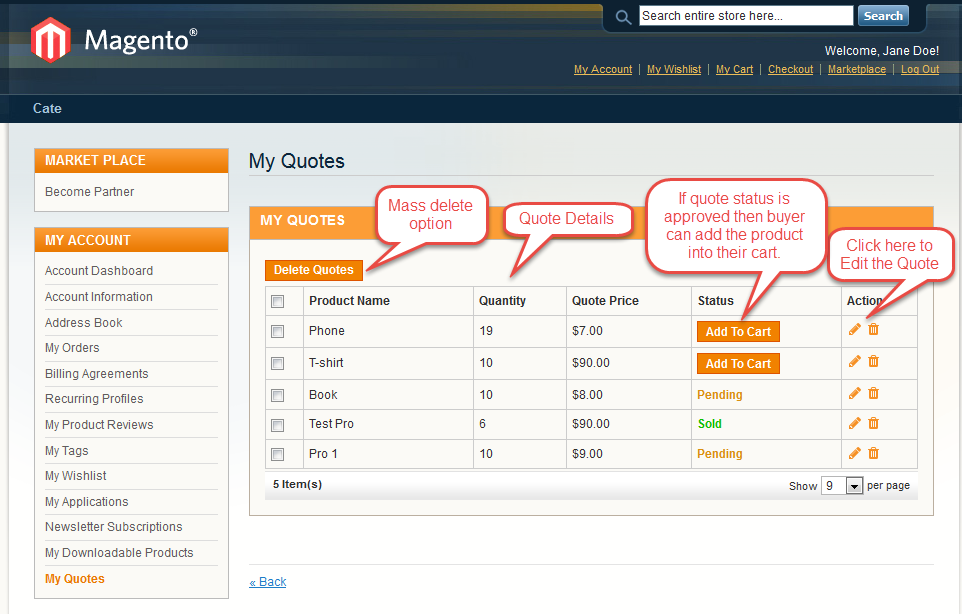The width and height of the screenshot is (962, 614).
Task: Add the Phone quote to cart
Action: [738, 332]
